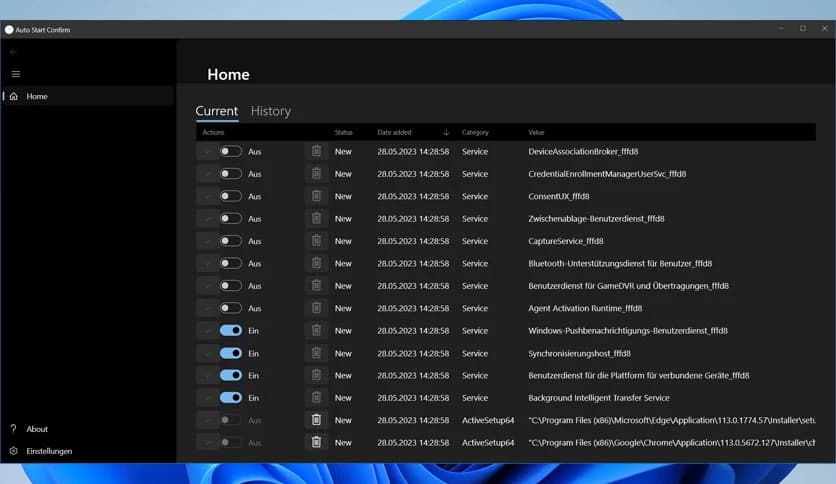This screenshot has height=484, width=836.
Task: Enable the DeviceAssociationBroker_fffd8 toggle
Action: click(231, 151)
